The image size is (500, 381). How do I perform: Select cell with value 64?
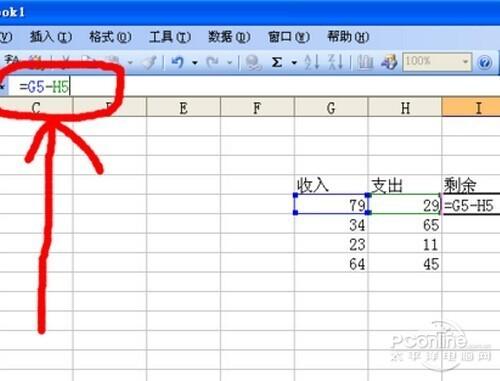point(331,263)
